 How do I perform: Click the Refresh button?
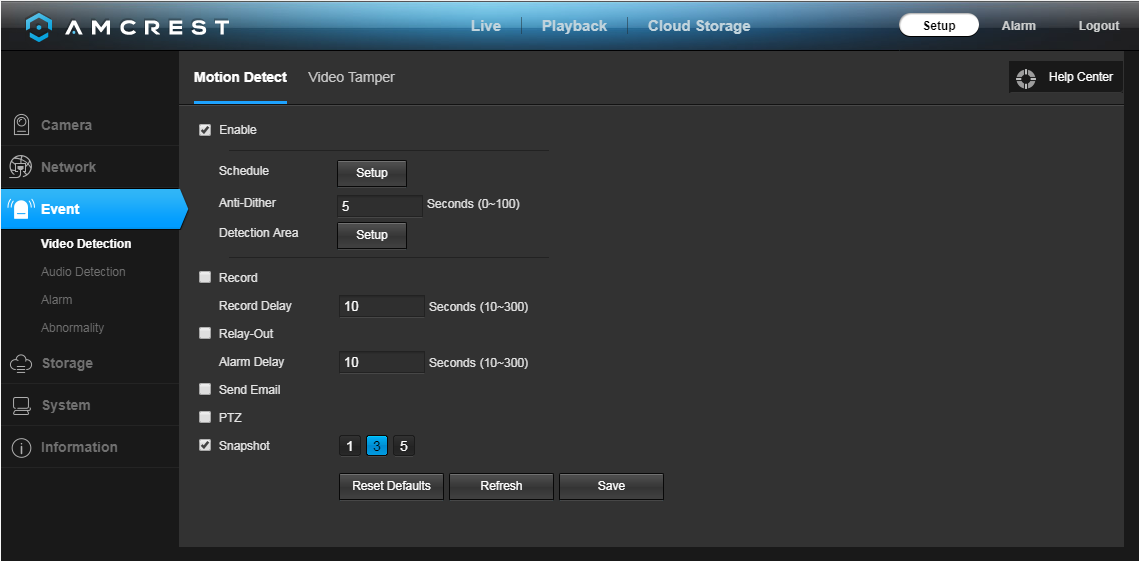[501, 486]
